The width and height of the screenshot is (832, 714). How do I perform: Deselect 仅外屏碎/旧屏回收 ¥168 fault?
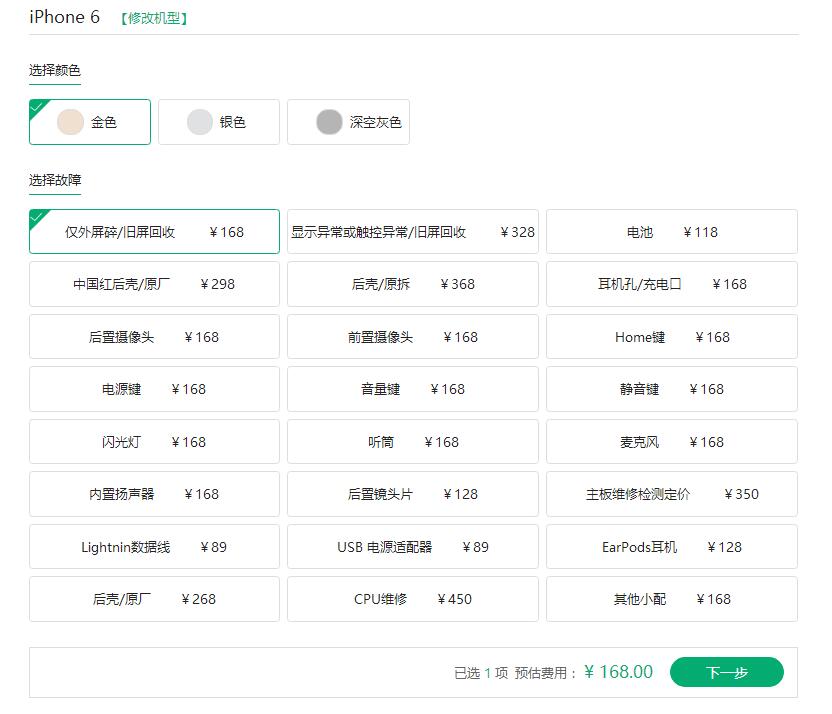coord(154,232)
